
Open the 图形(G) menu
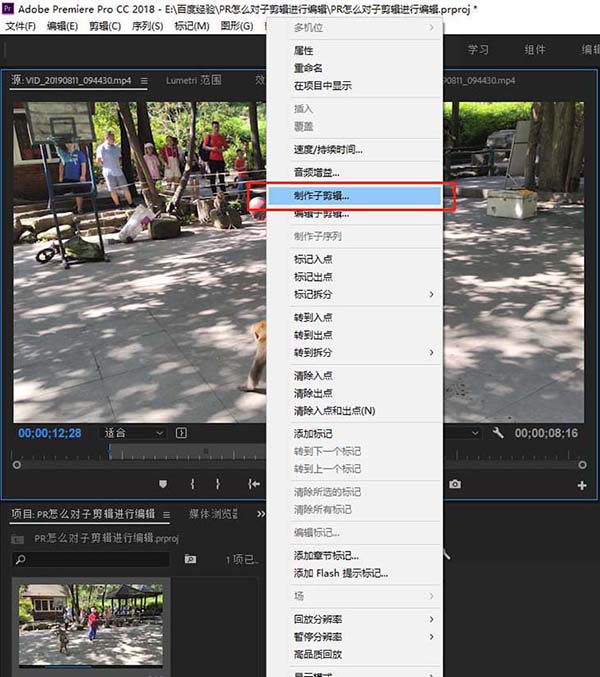(x=237, y=26)
